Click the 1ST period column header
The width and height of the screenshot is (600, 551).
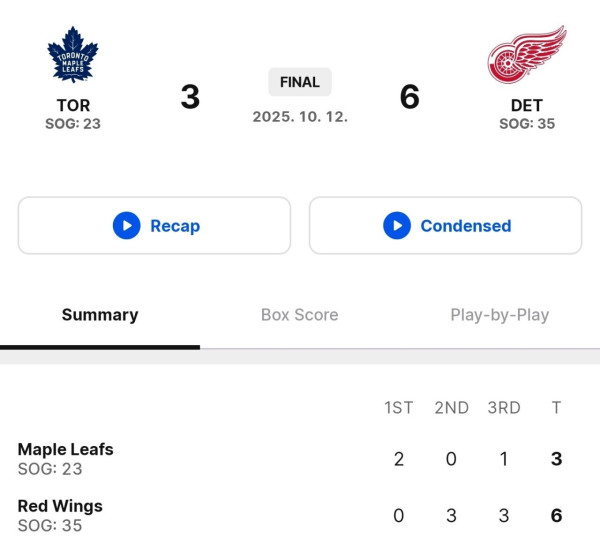pos(399,408)
